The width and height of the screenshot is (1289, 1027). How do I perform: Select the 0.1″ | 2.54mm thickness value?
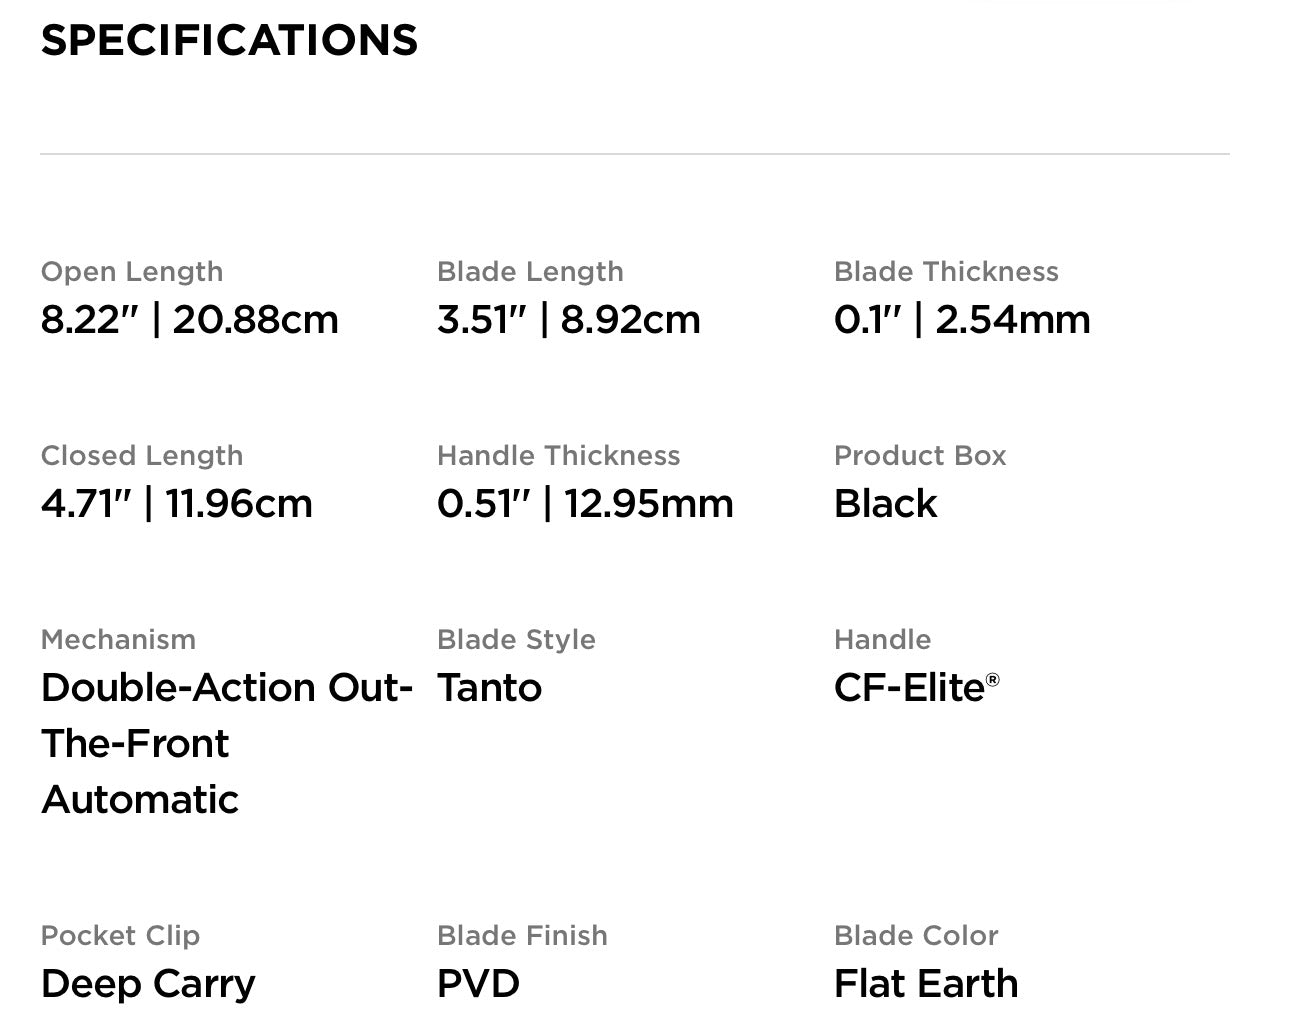tap(962, 320)
